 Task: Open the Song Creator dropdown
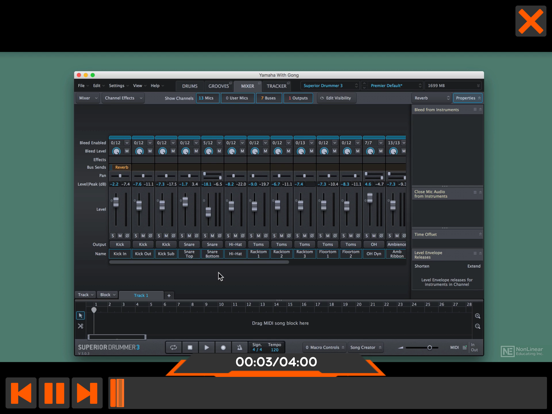coord(365,347)
